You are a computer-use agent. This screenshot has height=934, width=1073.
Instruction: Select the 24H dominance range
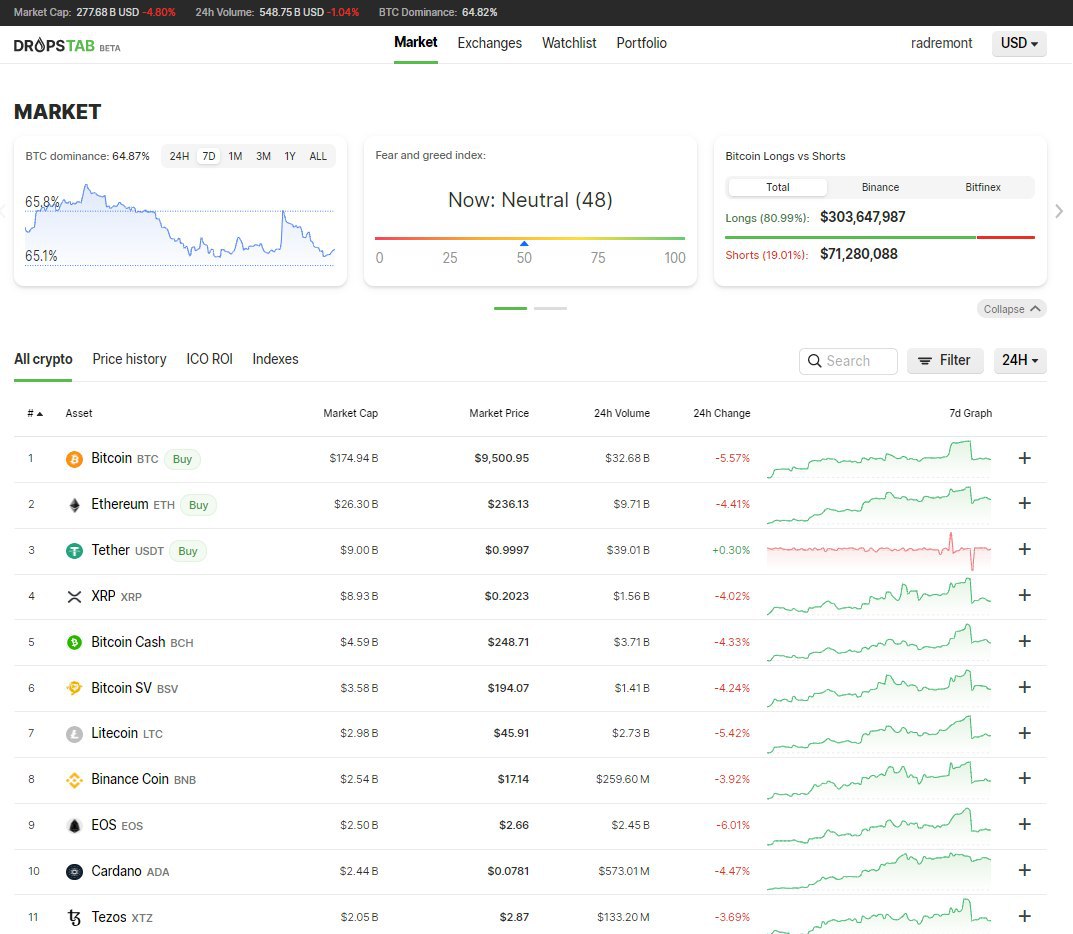(x=179, y=156)
